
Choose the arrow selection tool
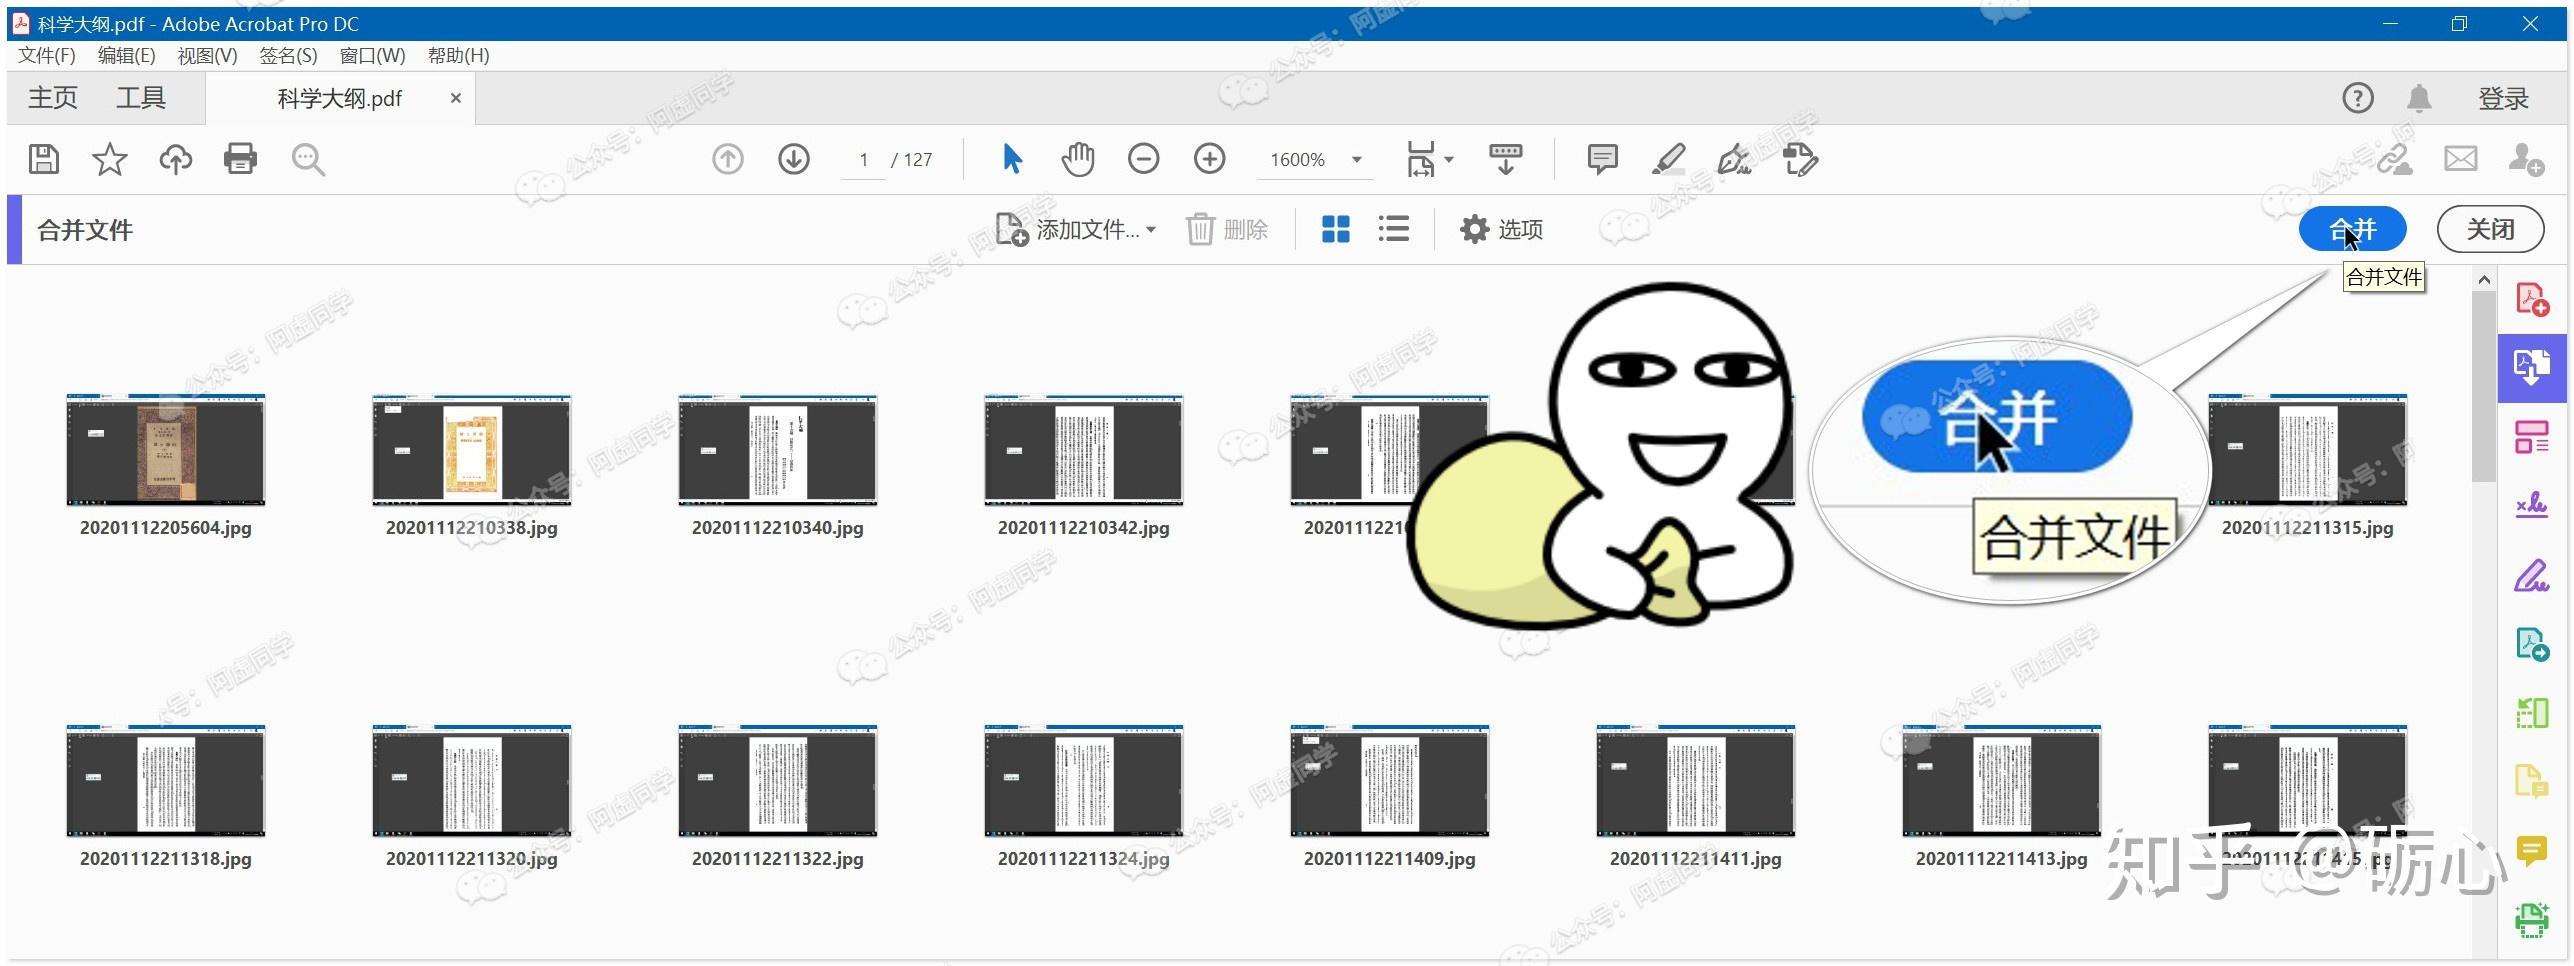[1012, 159]
